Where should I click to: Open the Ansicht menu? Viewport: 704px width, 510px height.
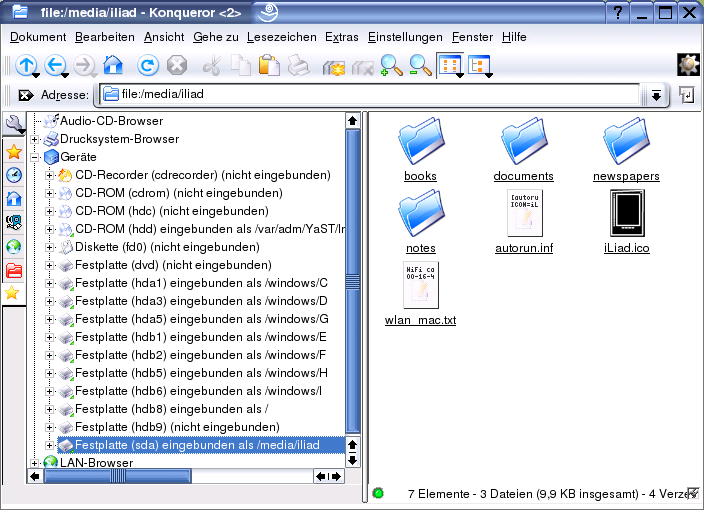pos(164,37)
